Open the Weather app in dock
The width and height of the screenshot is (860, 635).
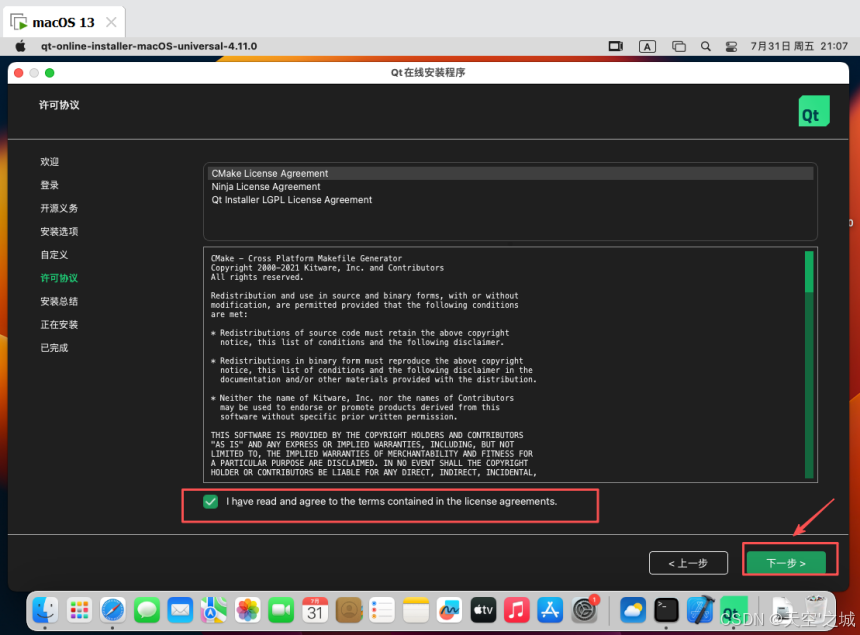coord(633,610)
